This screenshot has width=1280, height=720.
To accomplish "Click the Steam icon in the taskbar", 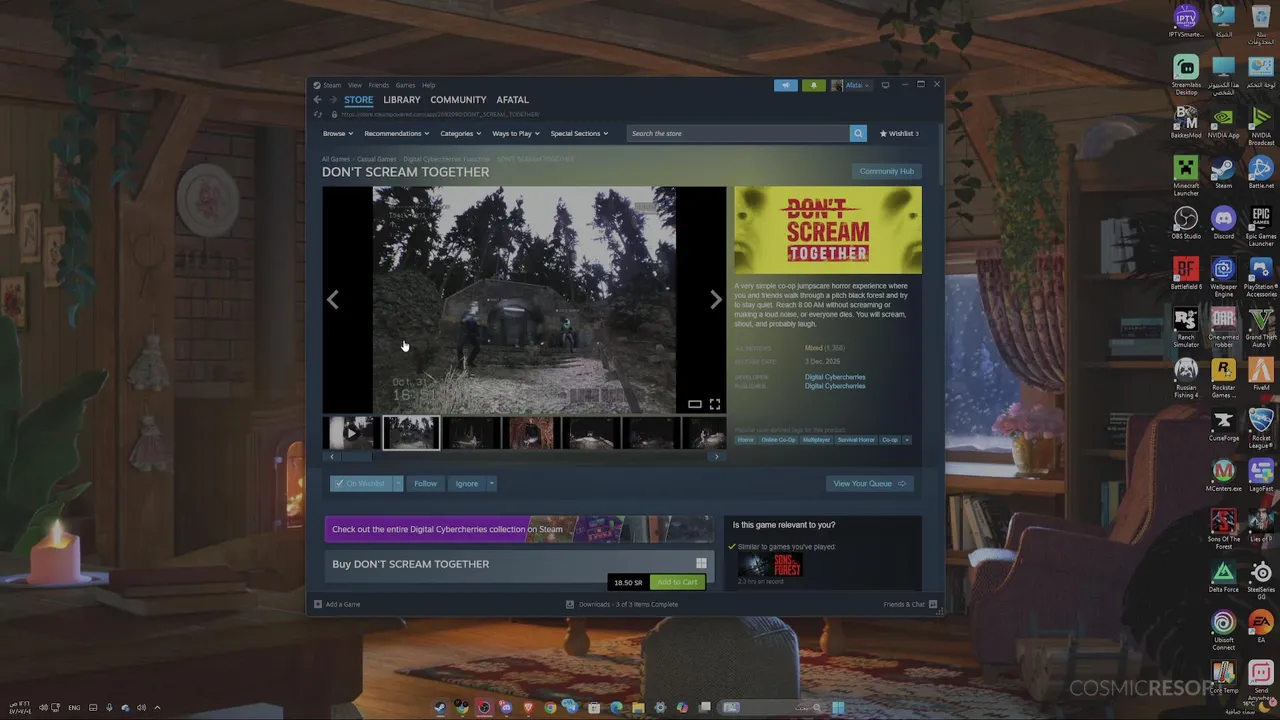I will click(x=439, y=707).
